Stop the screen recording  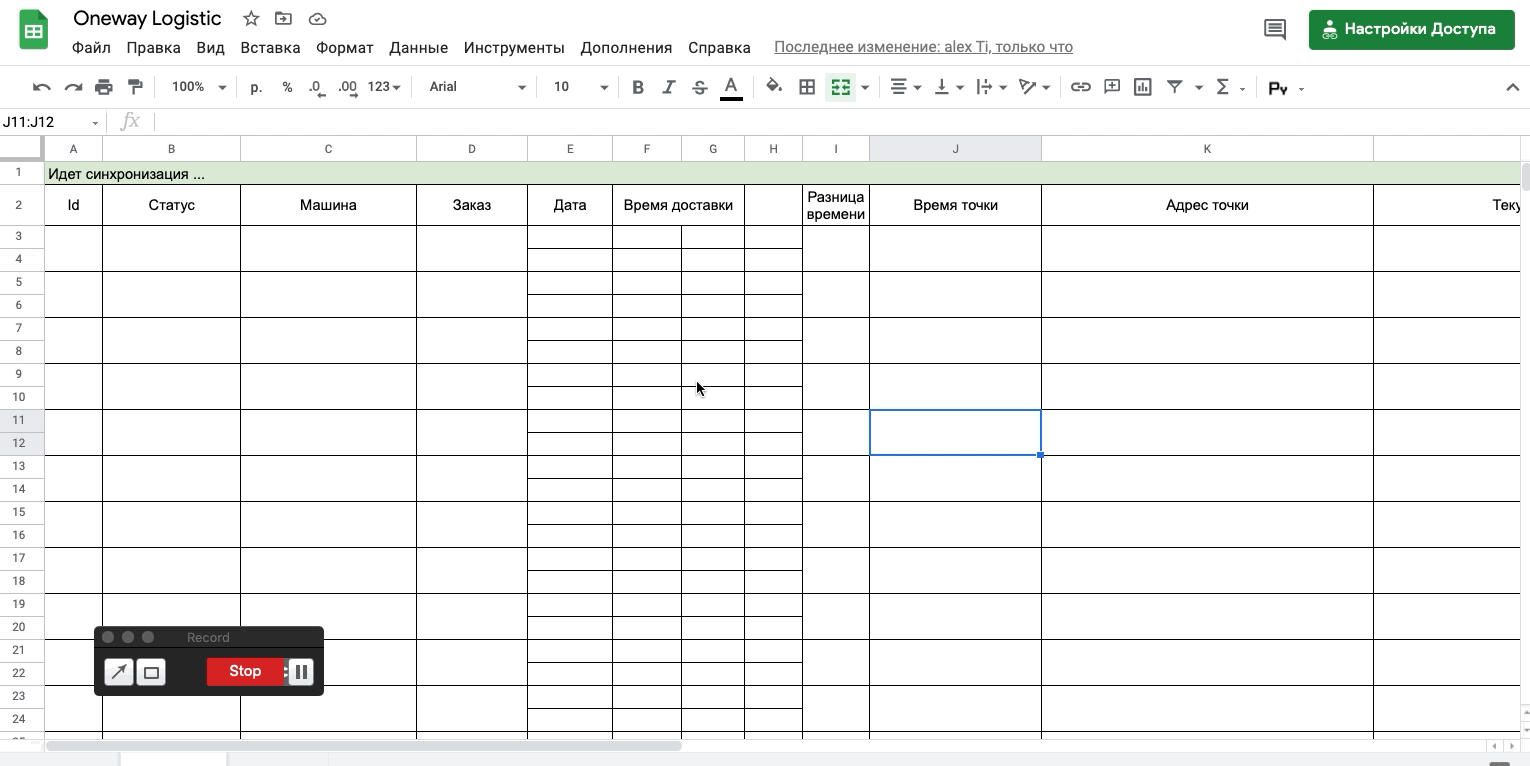[245, 671]
